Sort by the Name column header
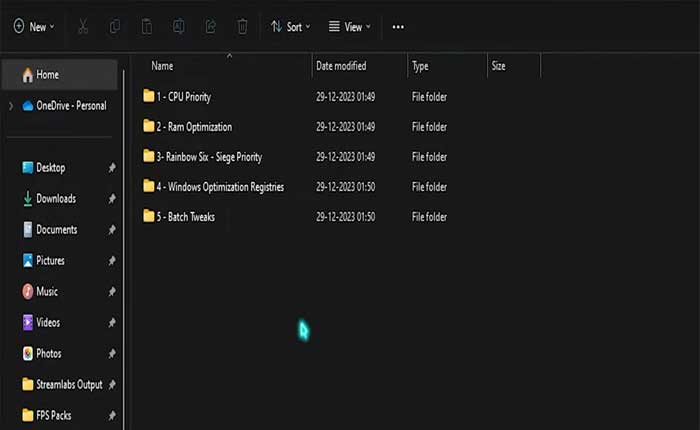 point(162,66)
